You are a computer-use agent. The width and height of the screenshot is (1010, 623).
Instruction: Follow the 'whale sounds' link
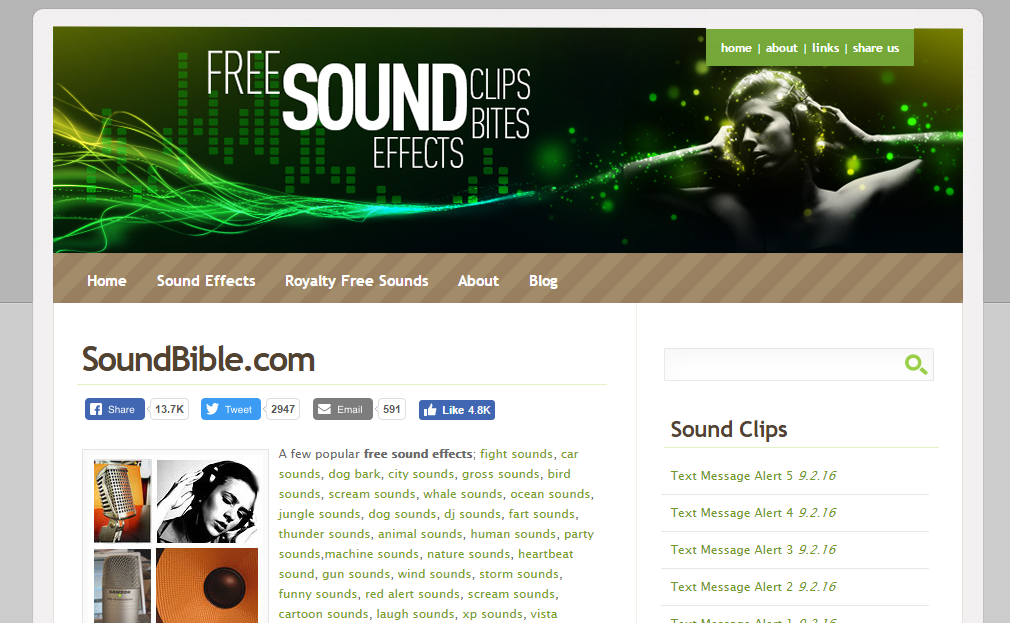[x=462, y=494]
